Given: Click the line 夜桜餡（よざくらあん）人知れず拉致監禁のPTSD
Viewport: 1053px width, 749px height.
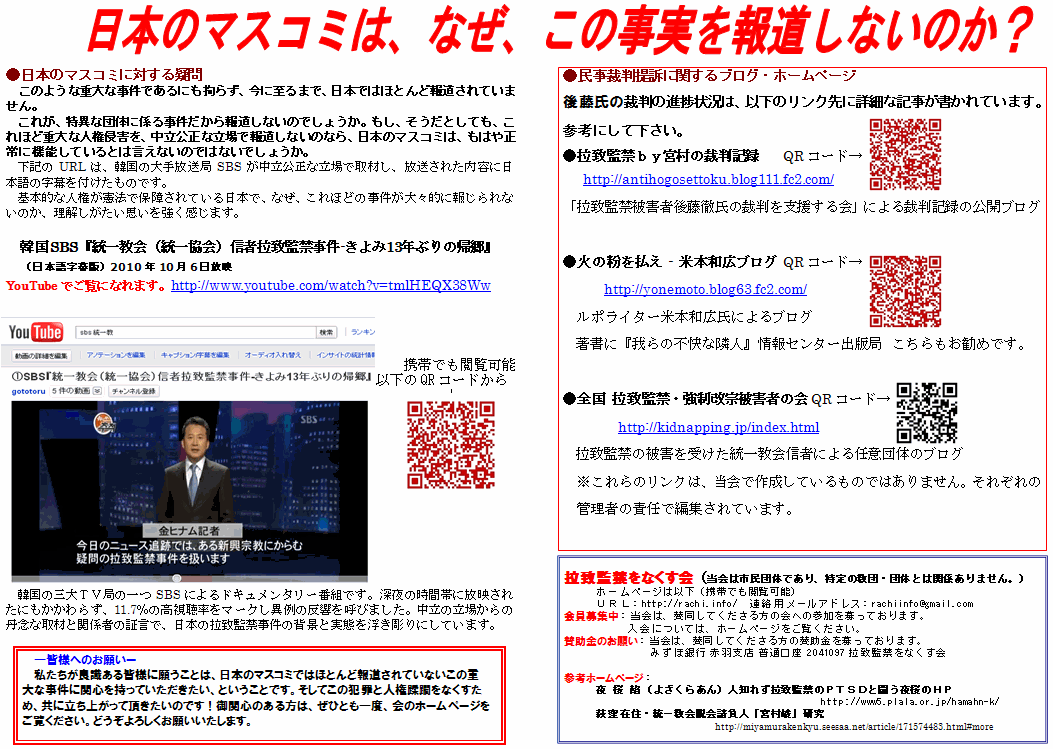Looking at the screenshot, I should (x=774, y=690).
